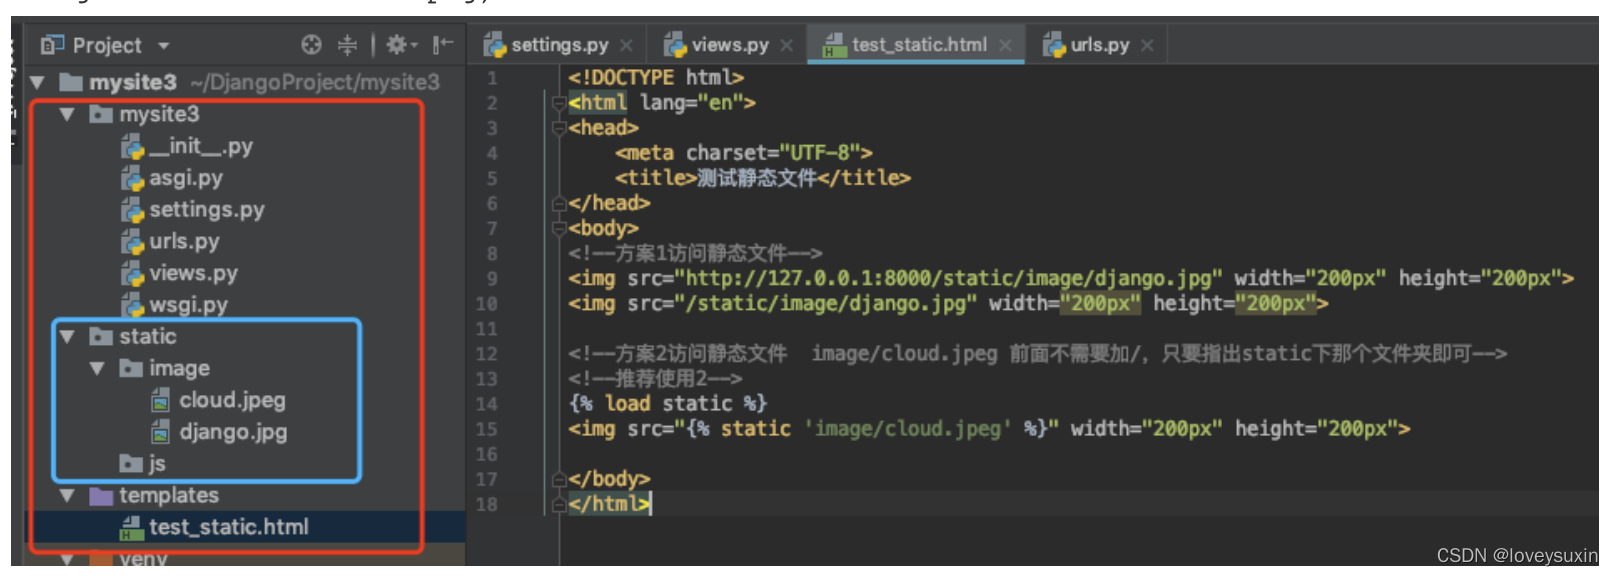The image size is (1614, 576).
Task: Open the Project view dropdown
Action: [163, 46]
